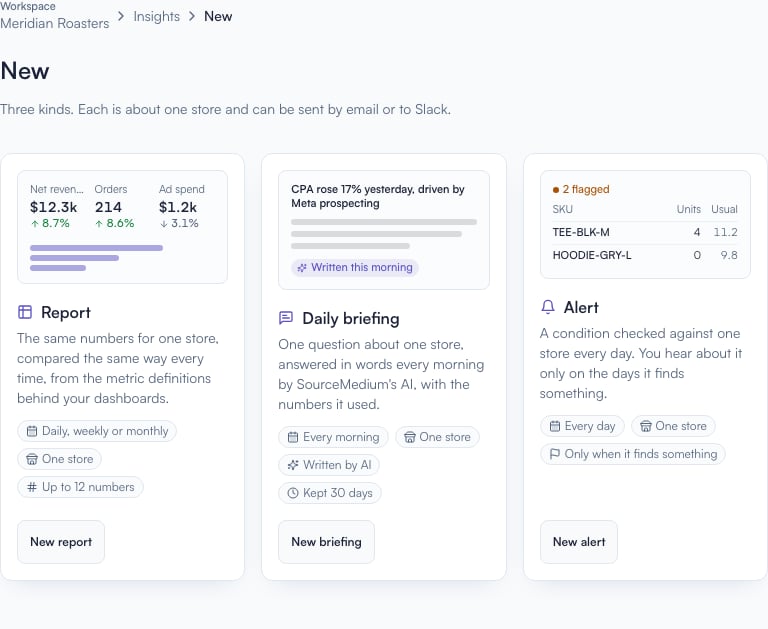768x629 pixels.
Task: Click store icon in Daily briefing's One store chip
Action: pos(409,437)
